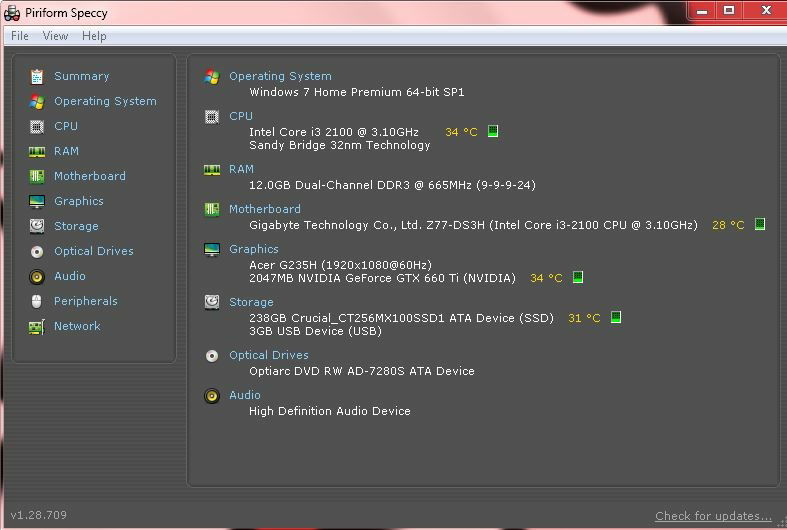Click the Peripherals mouse icon in sidebar
Screen dimensions: 787x530
pyautogui.click(x=37, y=301)
